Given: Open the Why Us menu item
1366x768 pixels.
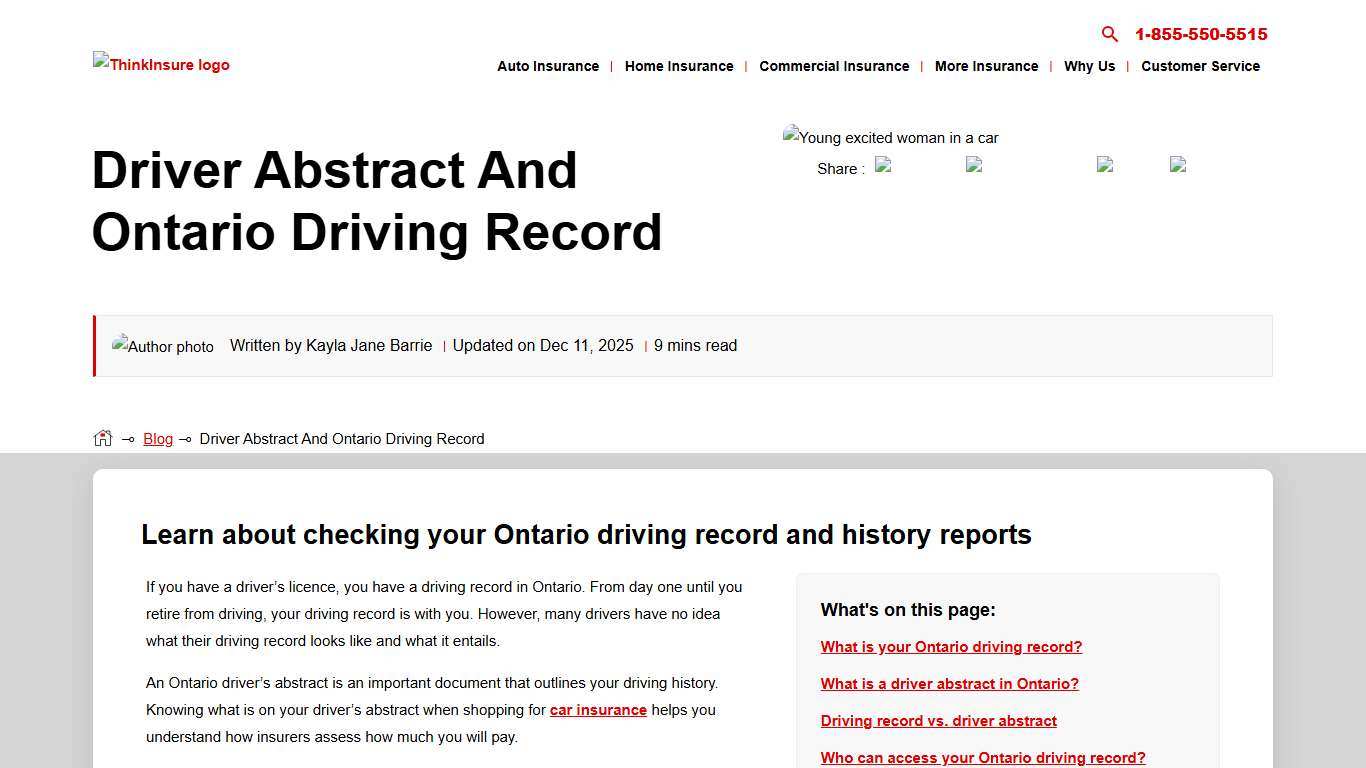Looking at the screenshot, I should click(x=1089, y=66).
